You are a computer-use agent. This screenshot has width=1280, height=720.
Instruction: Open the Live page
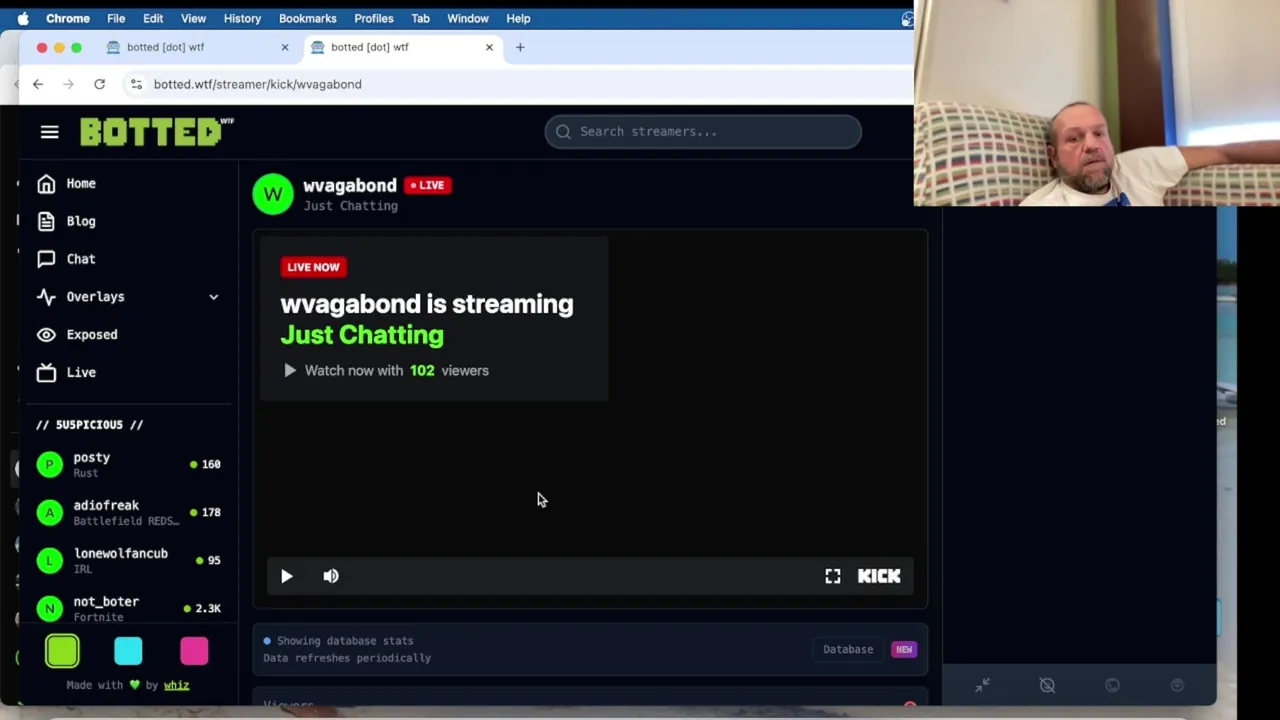tap(81, 373)
